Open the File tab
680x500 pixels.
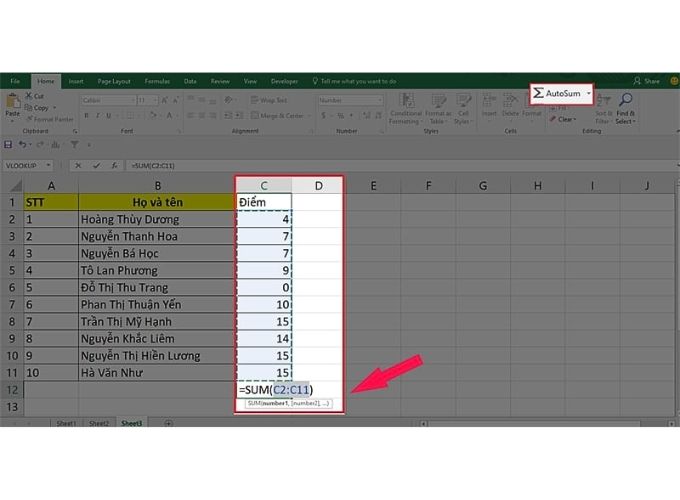click(15, 81)
